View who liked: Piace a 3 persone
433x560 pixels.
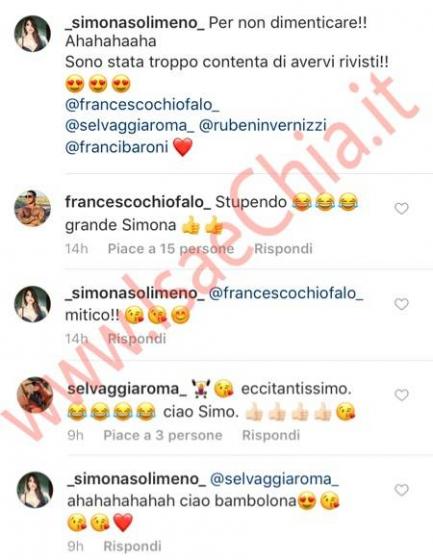[163, 435]
